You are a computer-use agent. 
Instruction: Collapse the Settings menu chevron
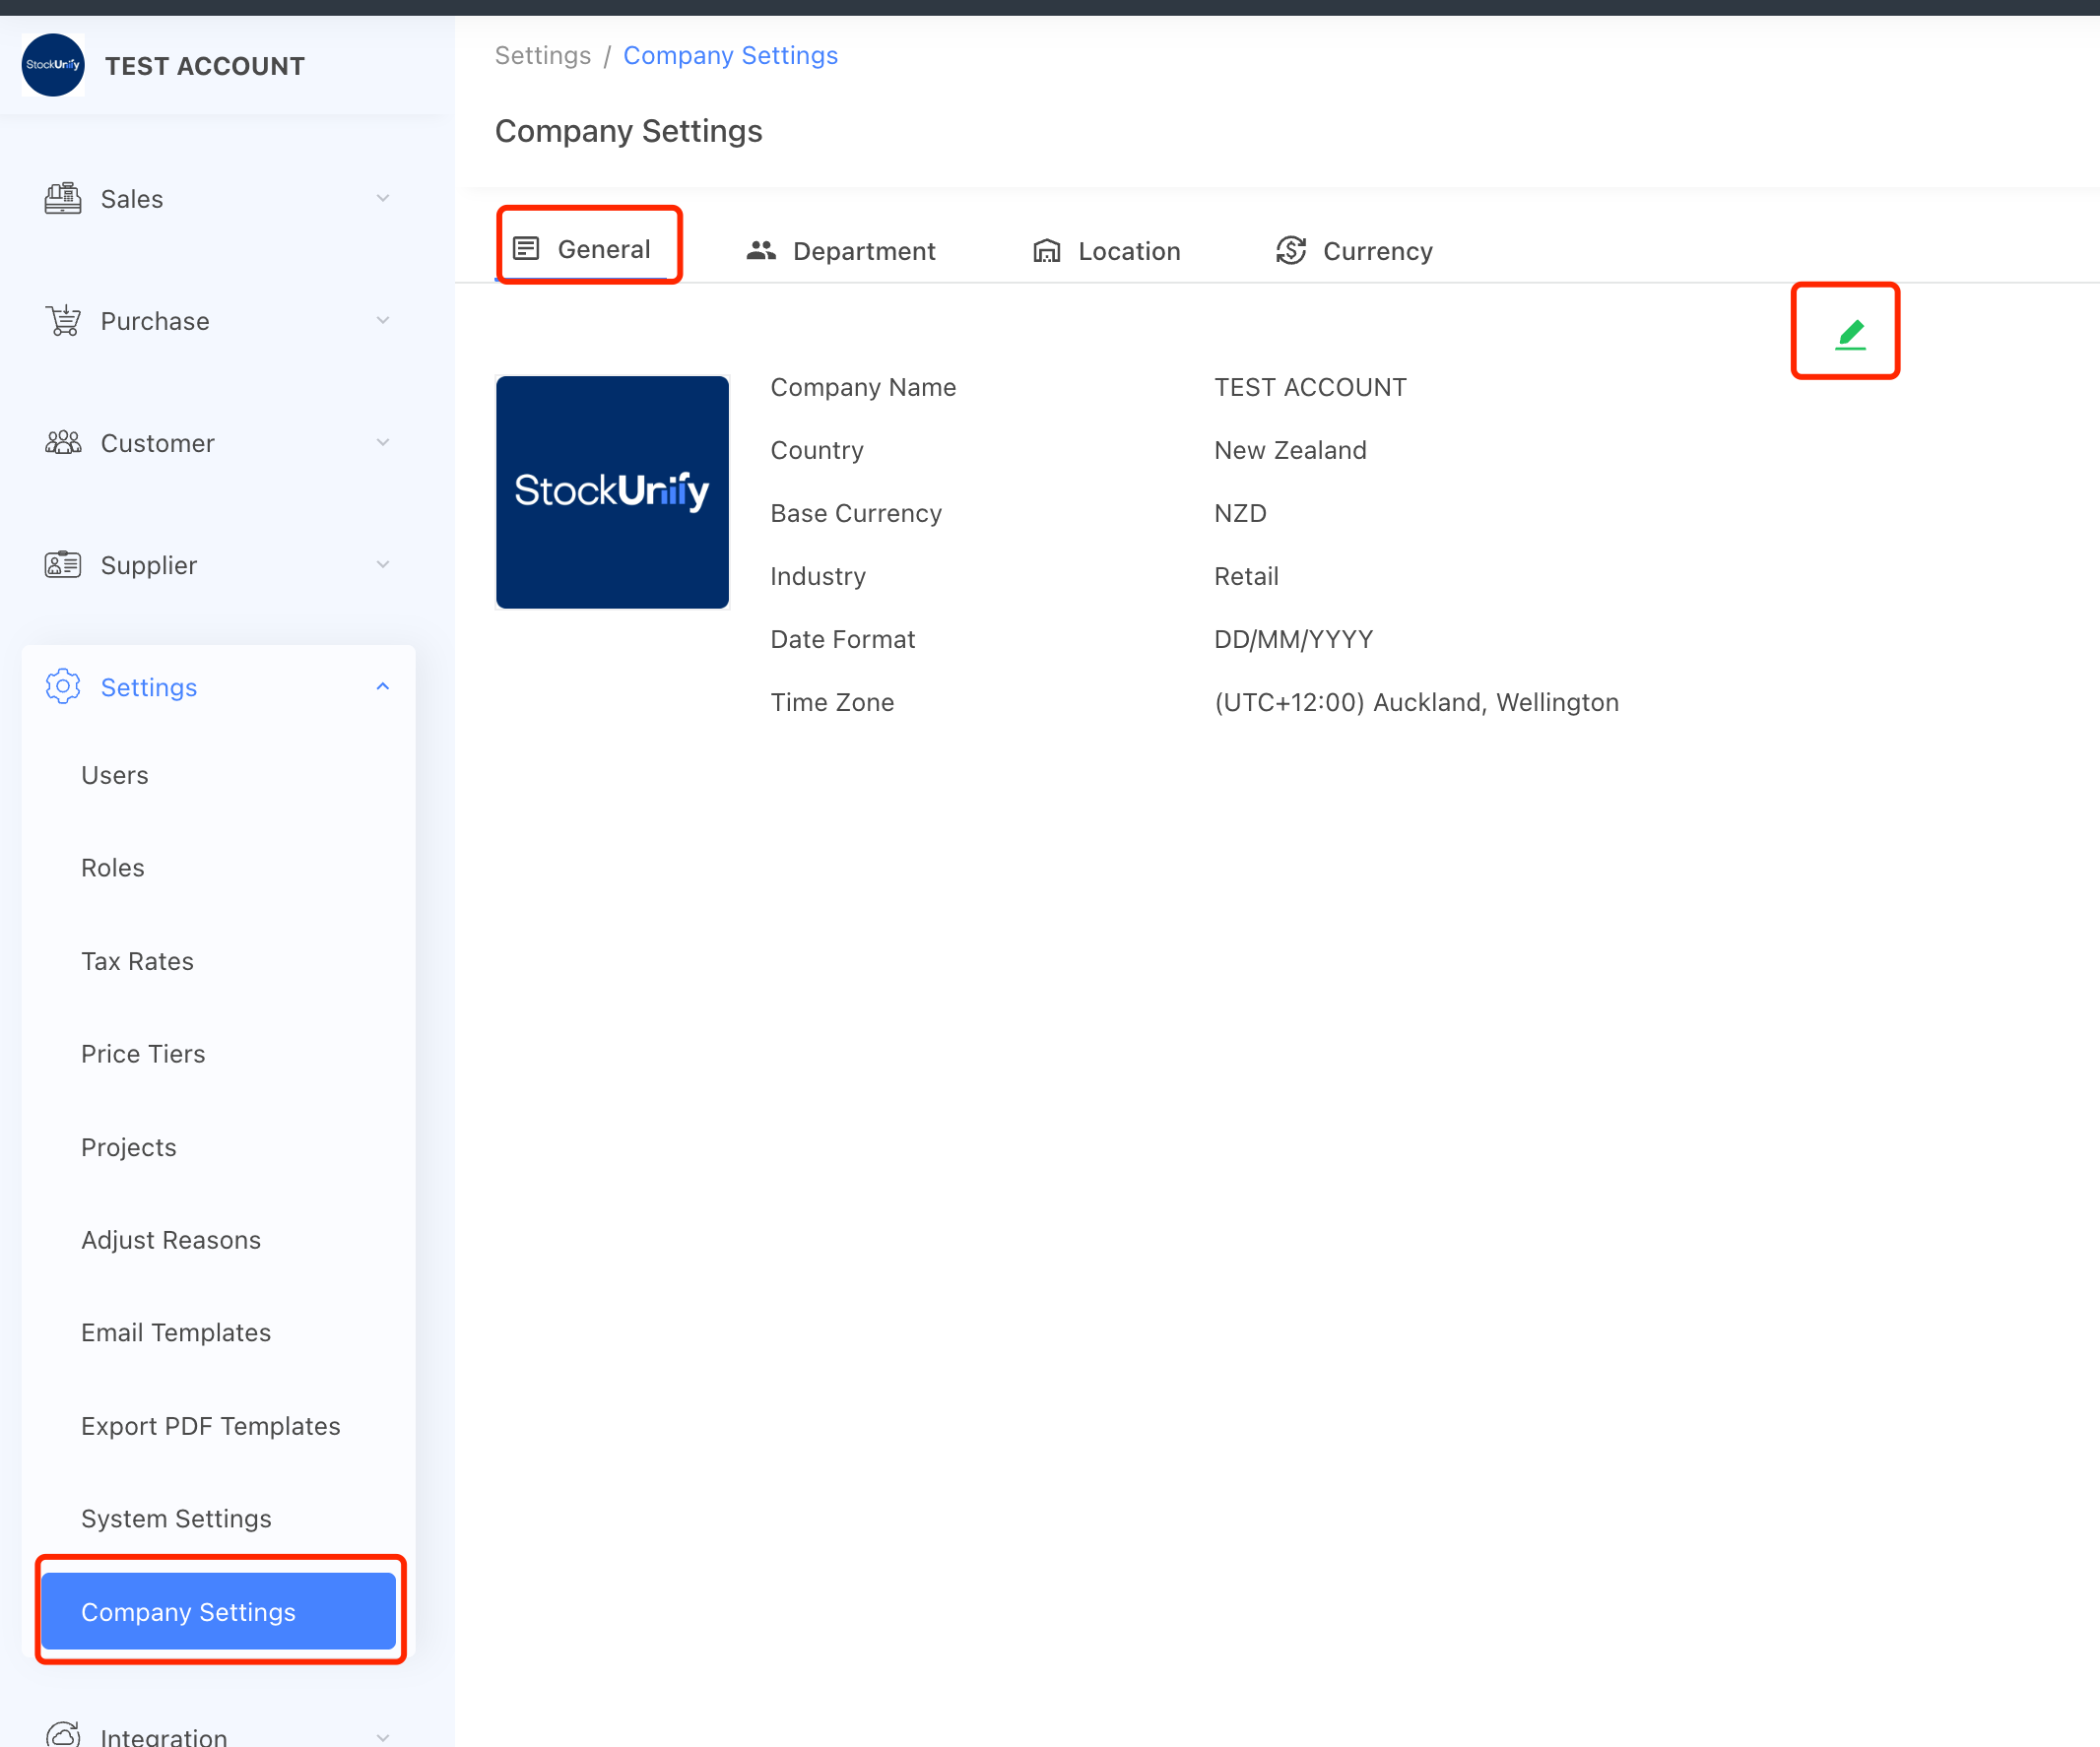point(382,686)
